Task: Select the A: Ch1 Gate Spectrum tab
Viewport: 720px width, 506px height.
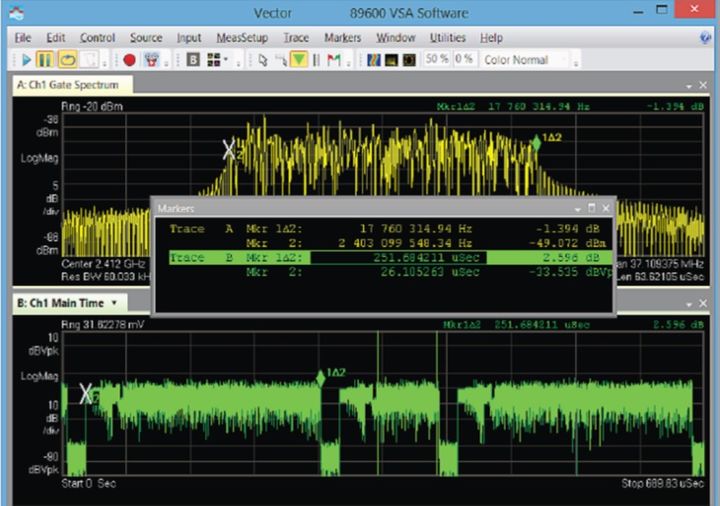Action: click(68, 85)
